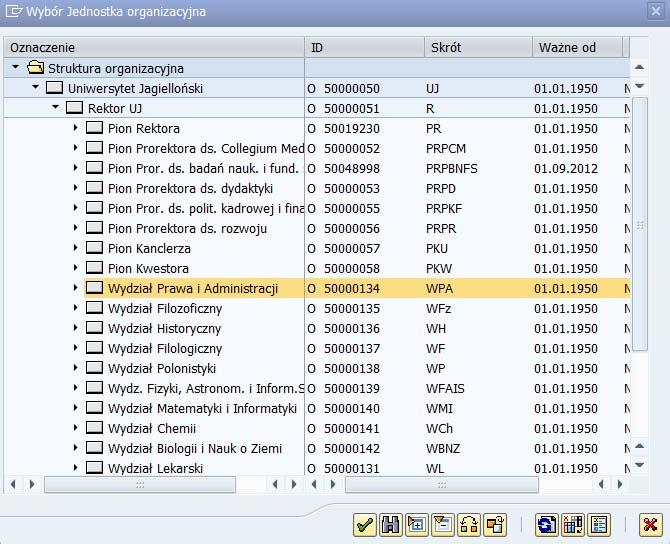Click the dialog title icon next to Wybór
Screen dimensions: 670x544
(x=14, y=11)
